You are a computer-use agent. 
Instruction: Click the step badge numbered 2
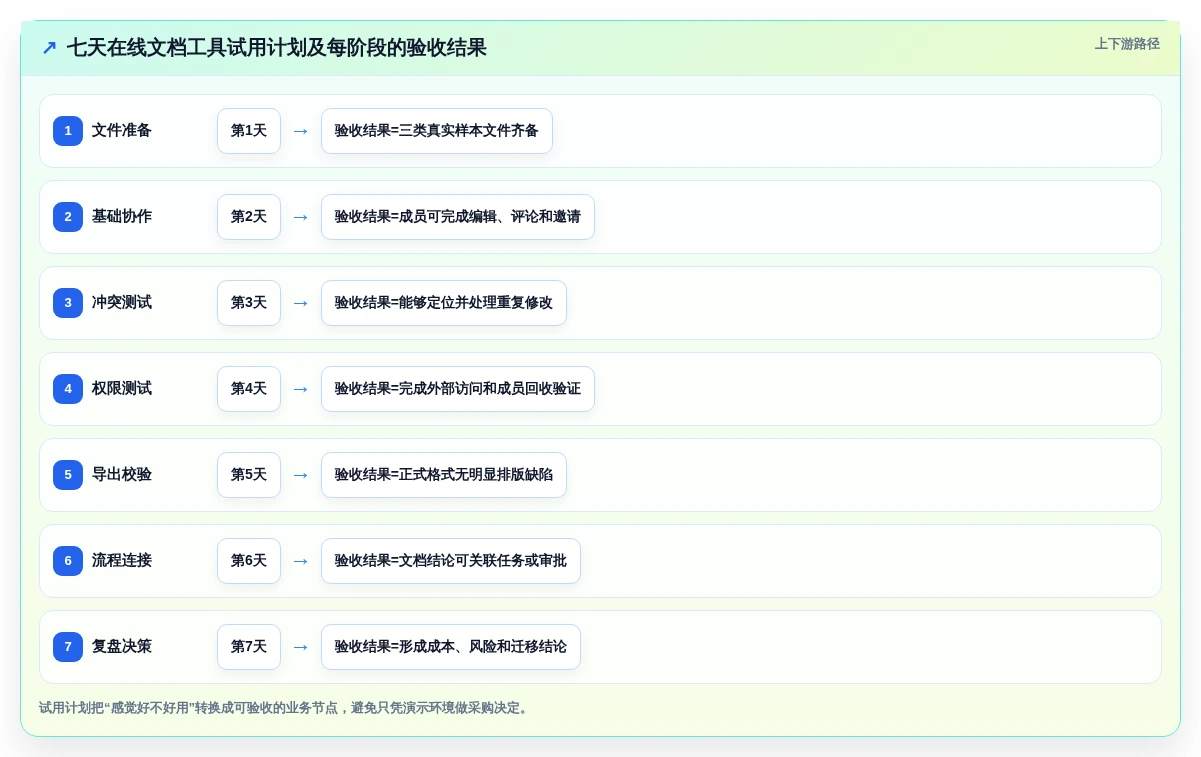pos(68,217)
